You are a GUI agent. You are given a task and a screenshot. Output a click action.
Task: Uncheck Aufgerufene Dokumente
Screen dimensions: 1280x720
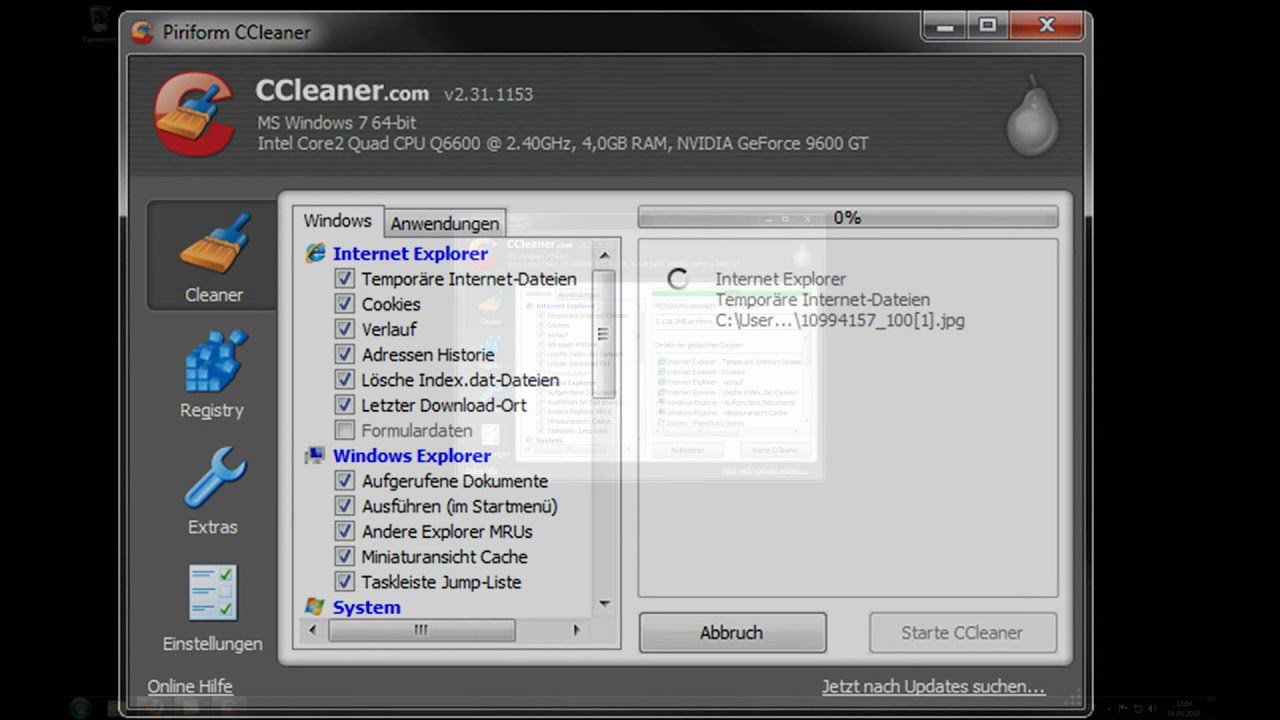tap(344, 481)
